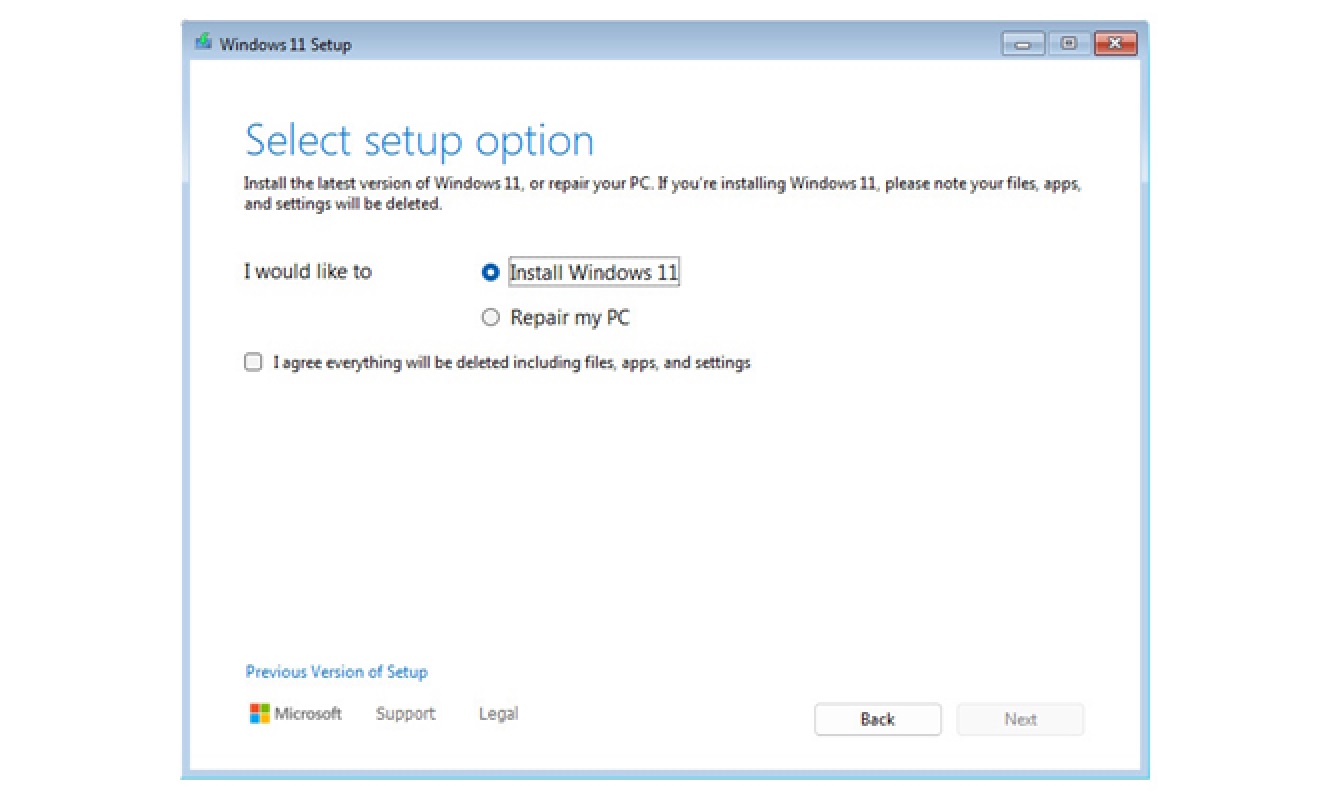Click the 'Select setup option' heading
The width and height of the screenshot is (1332, 800).
click(419, 140)
